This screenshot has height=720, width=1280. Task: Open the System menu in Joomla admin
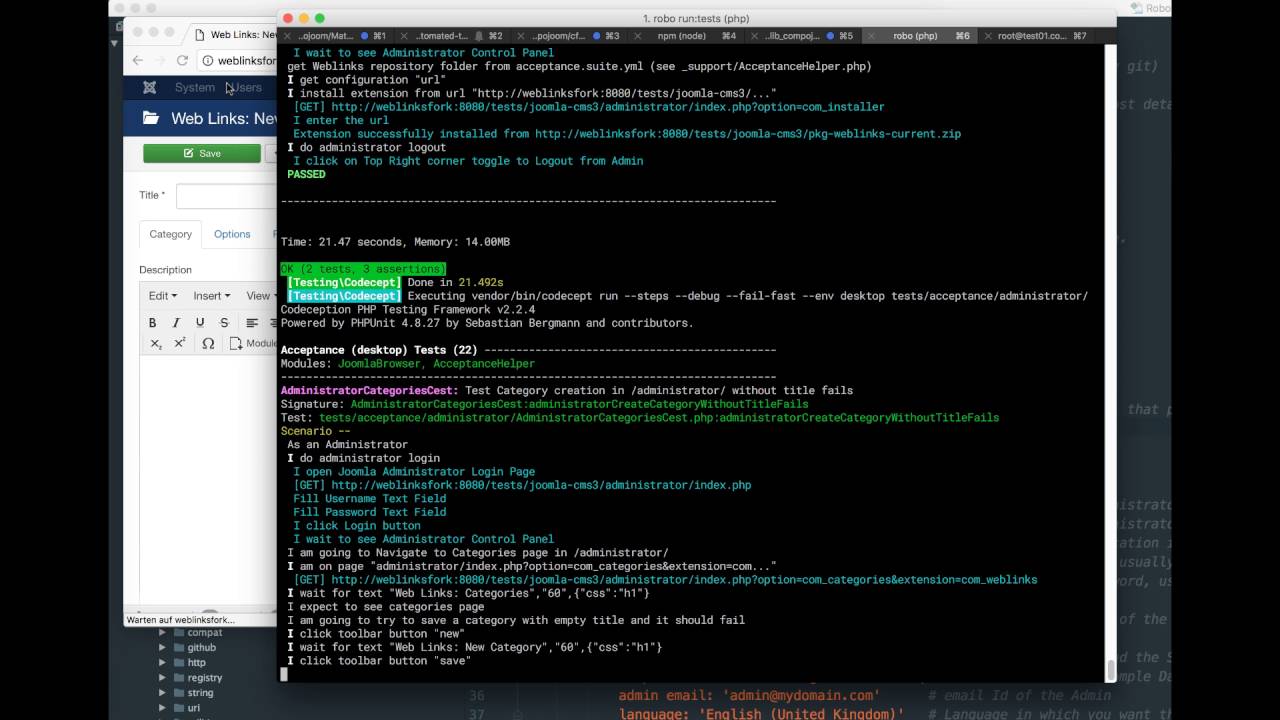coord(195,88)
